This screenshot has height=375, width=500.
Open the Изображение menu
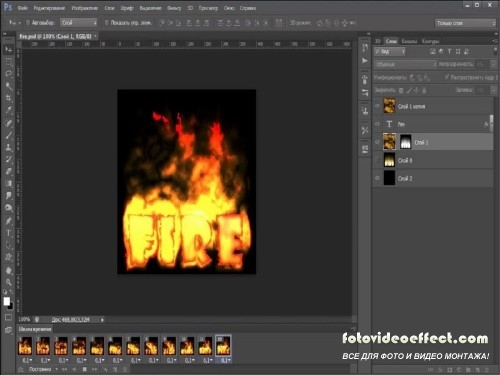85,8
